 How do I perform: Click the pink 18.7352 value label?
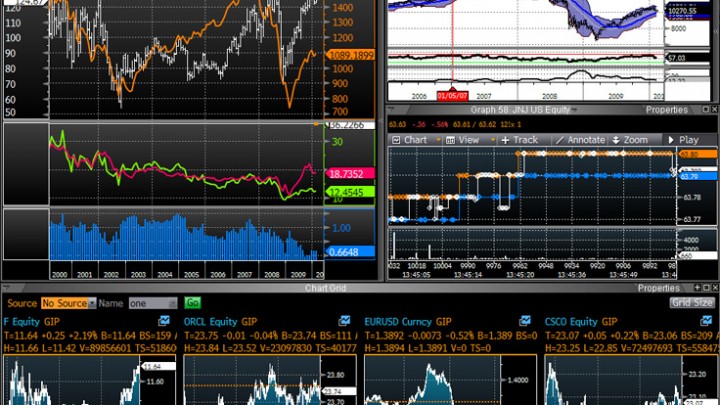(350, 174)
